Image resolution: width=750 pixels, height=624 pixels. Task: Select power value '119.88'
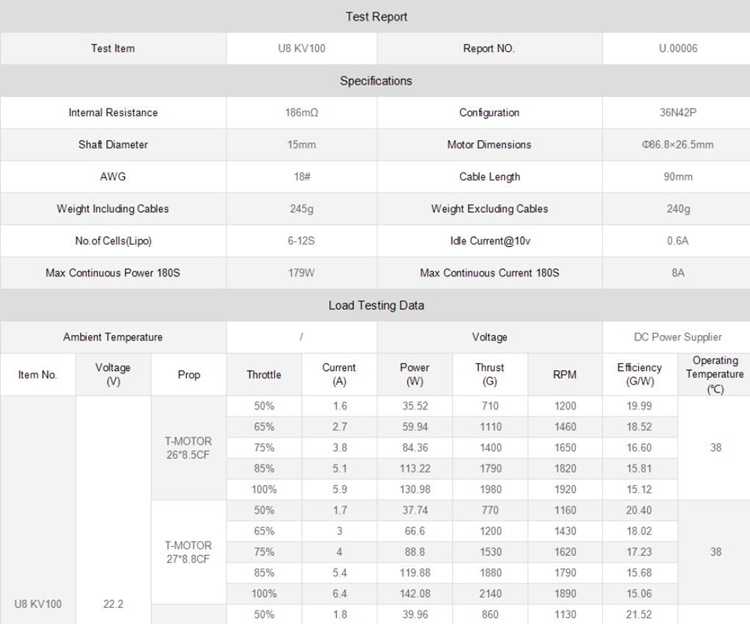point(415,573)
